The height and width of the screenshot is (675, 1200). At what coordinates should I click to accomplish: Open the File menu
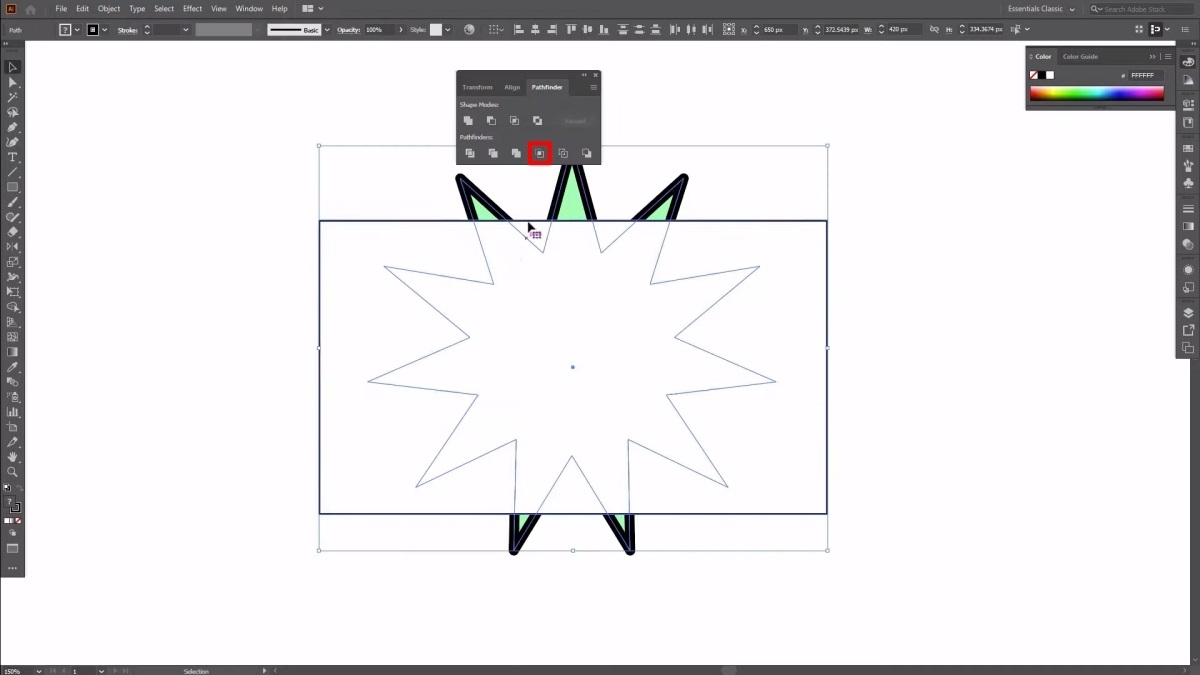61,9
